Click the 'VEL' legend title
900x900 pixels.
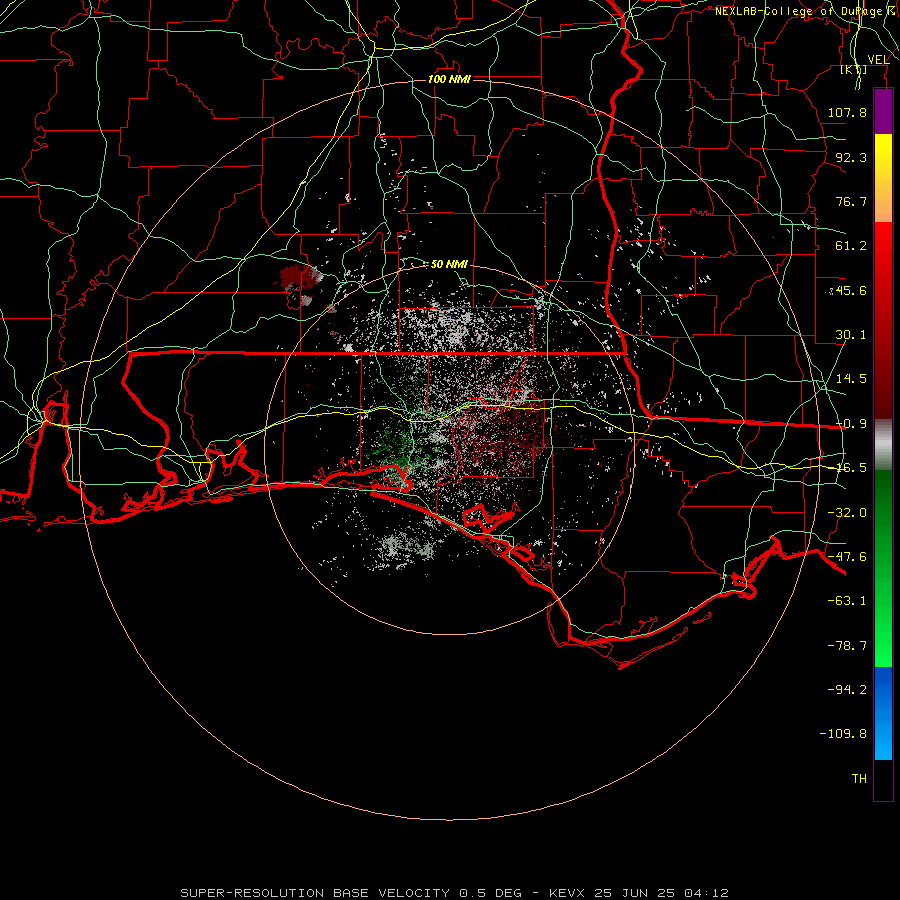(x=878, y=59)
